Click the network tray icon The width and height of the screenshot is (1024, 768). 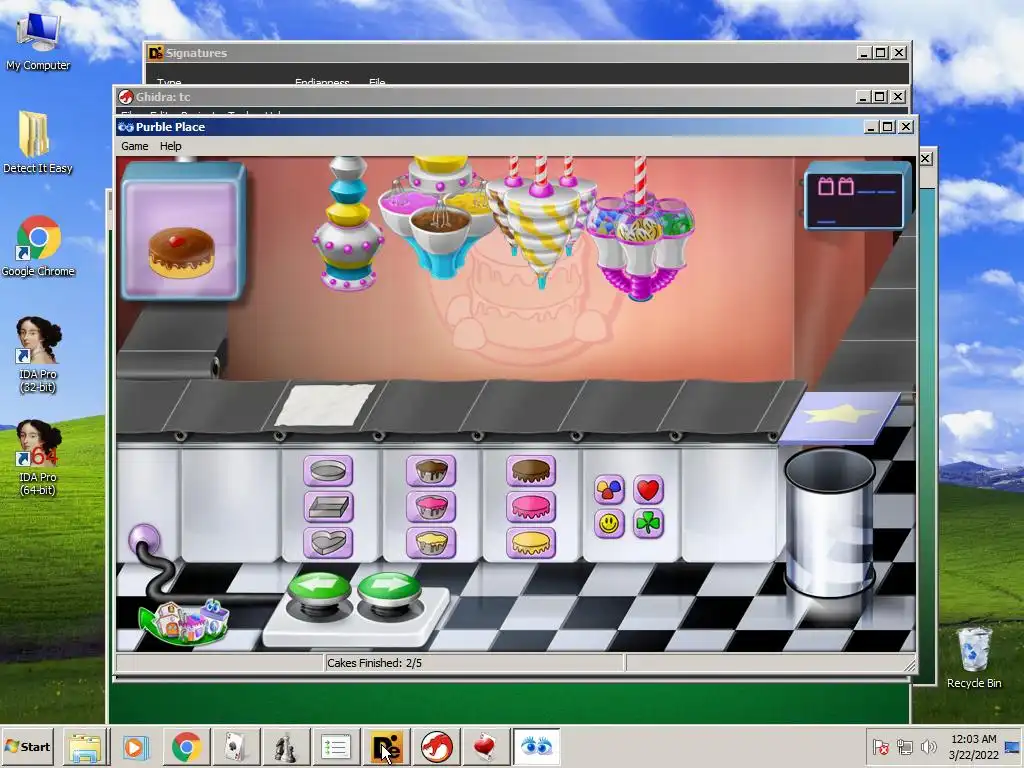point(904,746)
